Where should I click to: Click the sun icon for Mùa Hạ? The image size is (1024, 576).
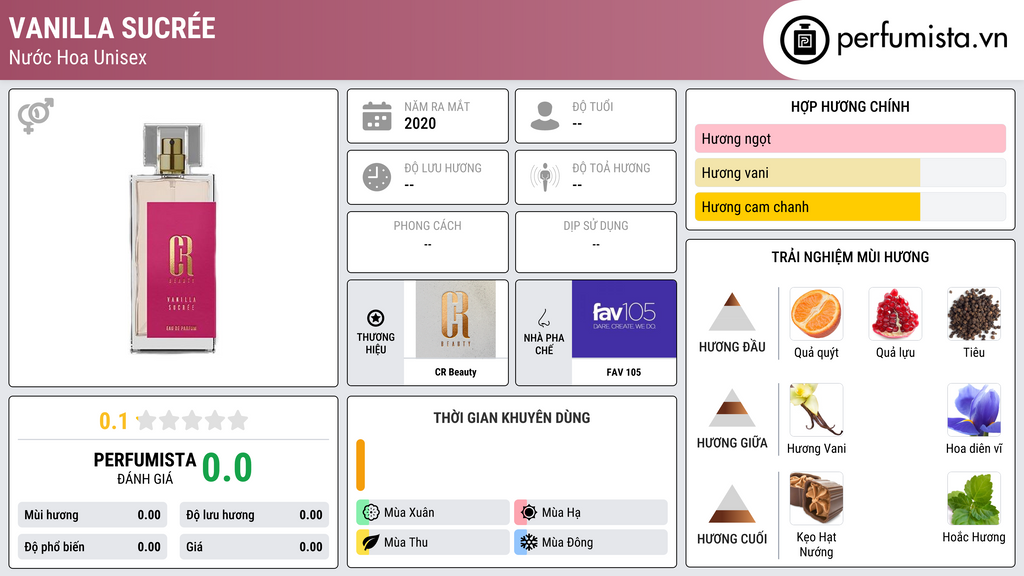[529, 513]
